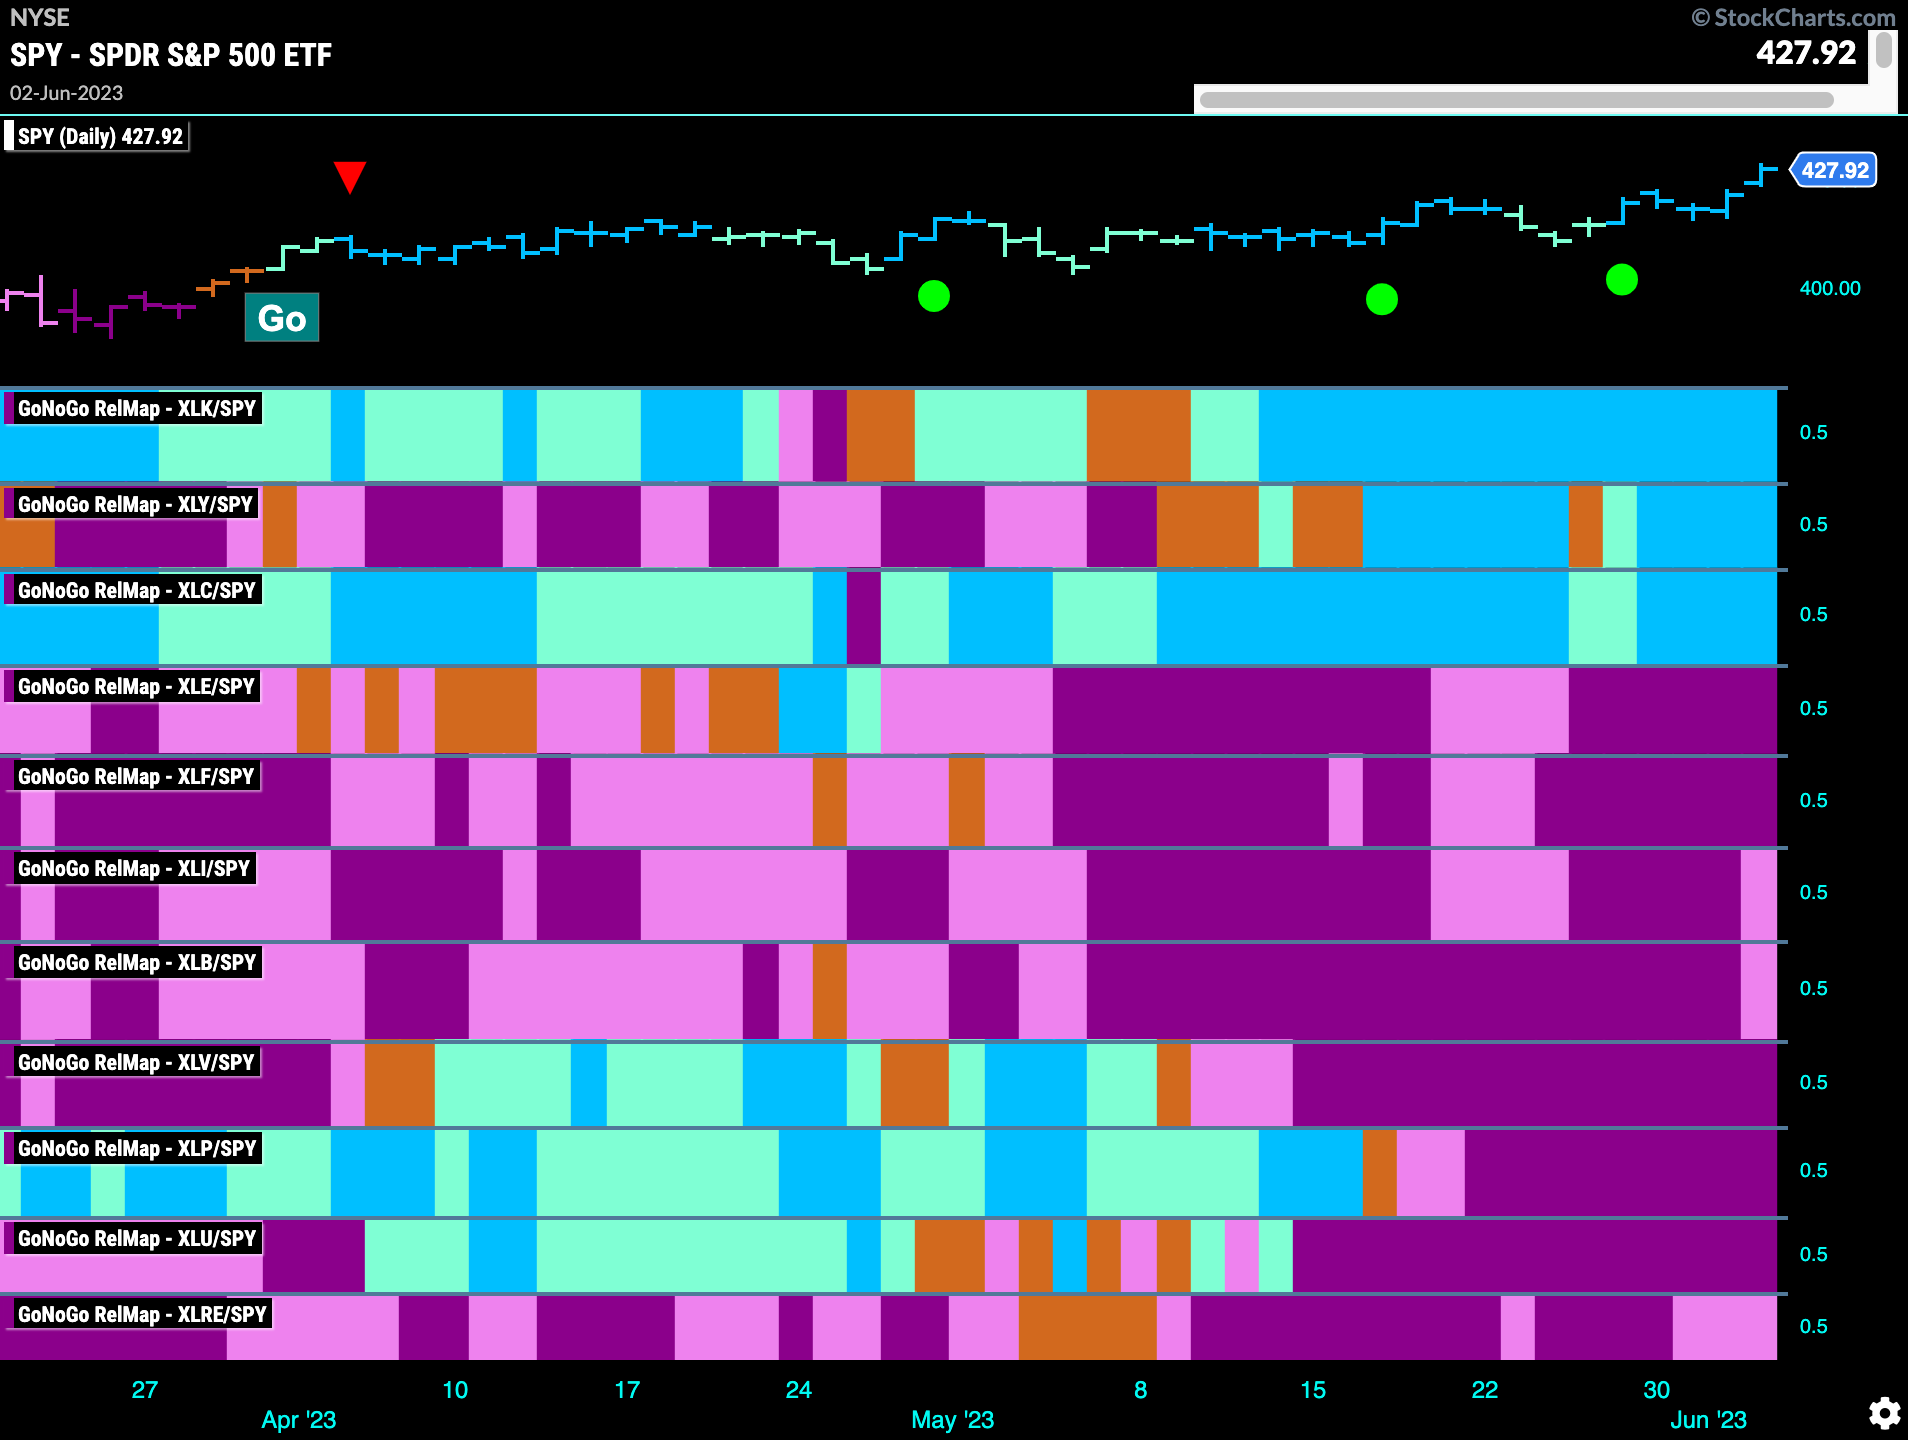Click the SPY - SPDR S&P 500 ETF title
Image resolution: width=1908 pixels, height=1440 pixels.
tap(171, 55)
